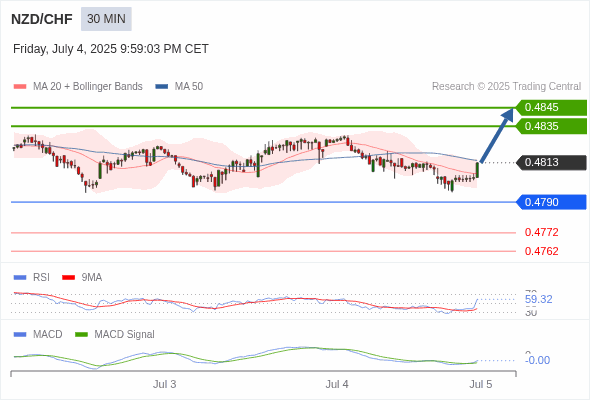
Task: Click the red MA 20 Bollinger legend swatch
Action: [20, 87]
